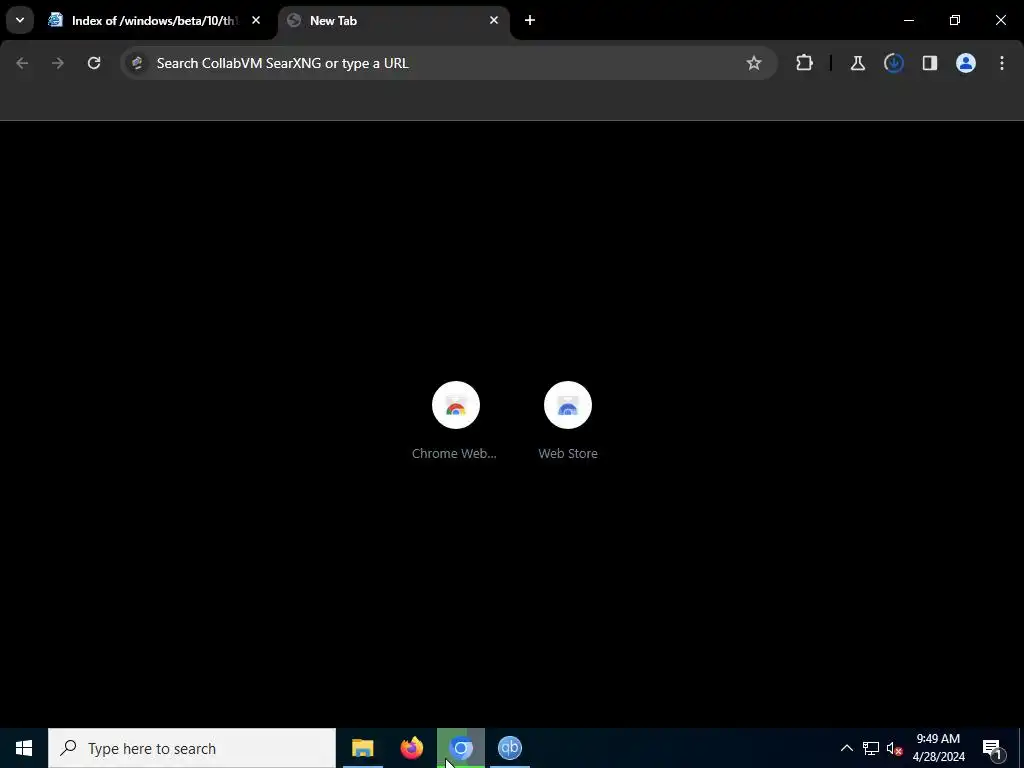Screen dimensions: 1024x768
Task: Open the Chrome Labs flask icon
Action: [x=857, y=63]
